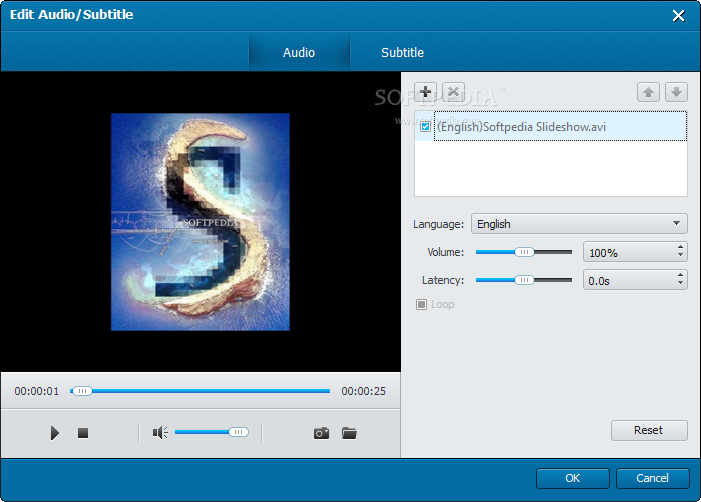The height and width of the screenshot is (502, 701).
Task: Stop the video playback
Action: point(83,433)
